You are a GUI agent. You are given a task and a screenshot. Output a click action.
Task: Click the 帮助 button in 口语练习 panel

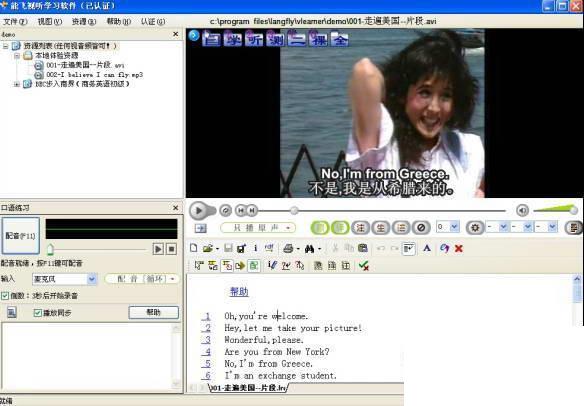(153, 312)
